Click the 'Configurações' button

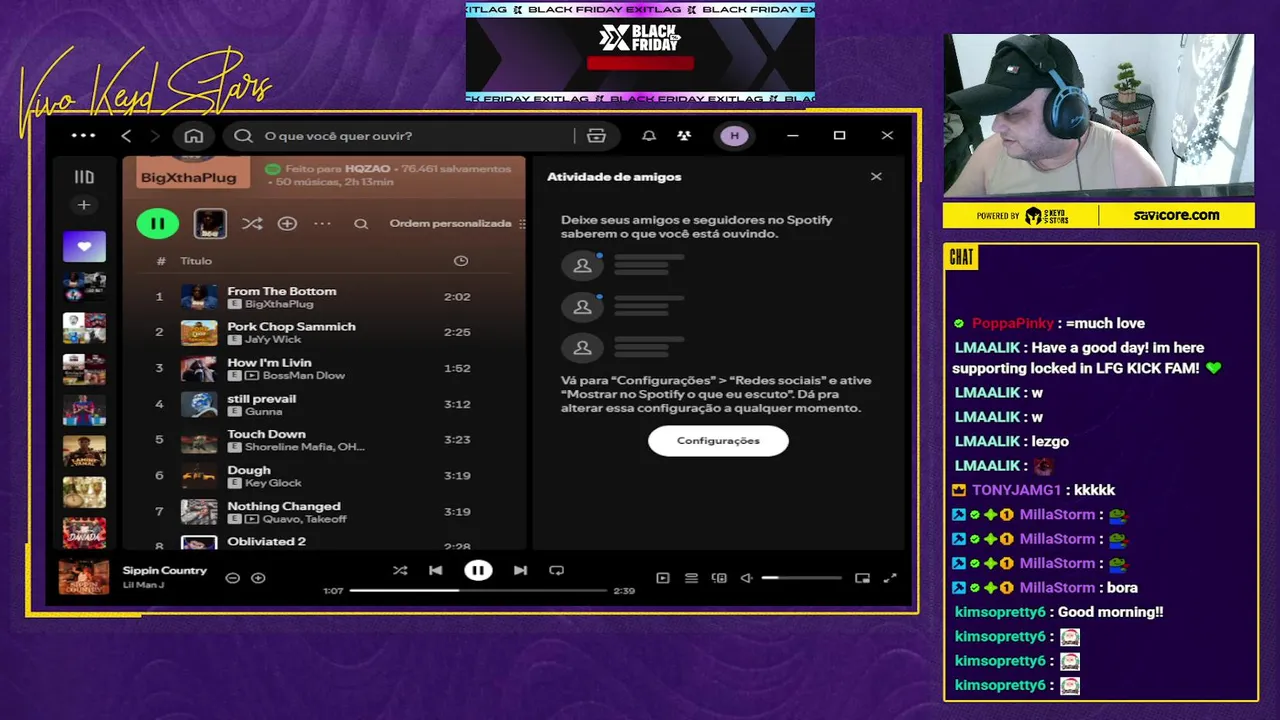(718, 441)
